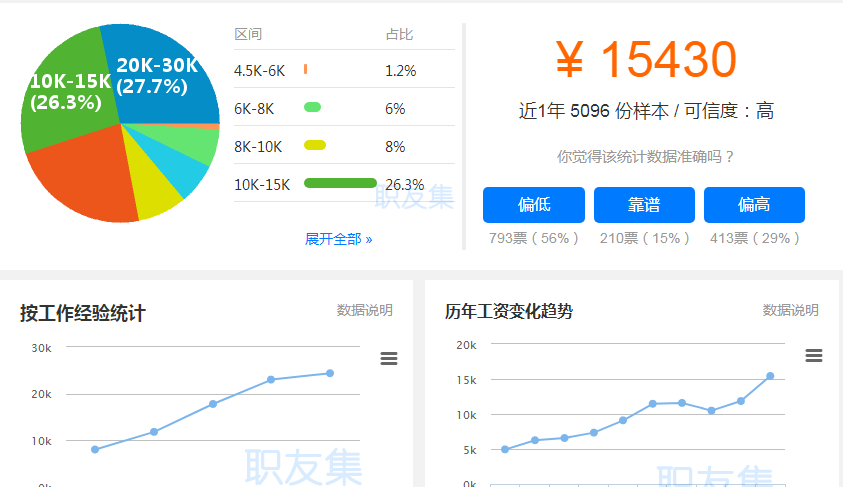Image resolution: width=843 pixels, height=487 pixels.
Task: Open the 历年工资变化趋势 chart hamburger menu
Action: [x=814, y=356]
